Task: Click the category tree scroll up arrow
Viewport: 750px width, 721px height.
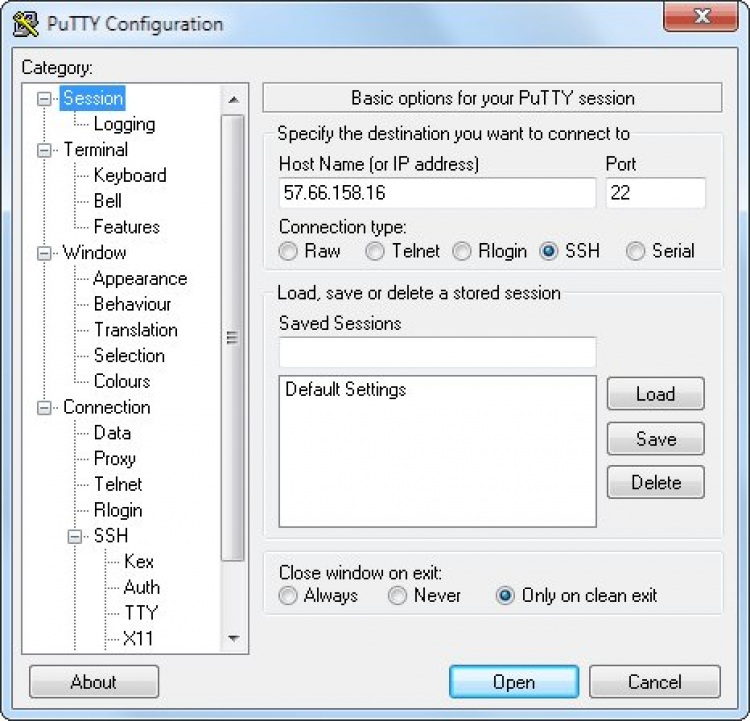Action: point(233,100)
